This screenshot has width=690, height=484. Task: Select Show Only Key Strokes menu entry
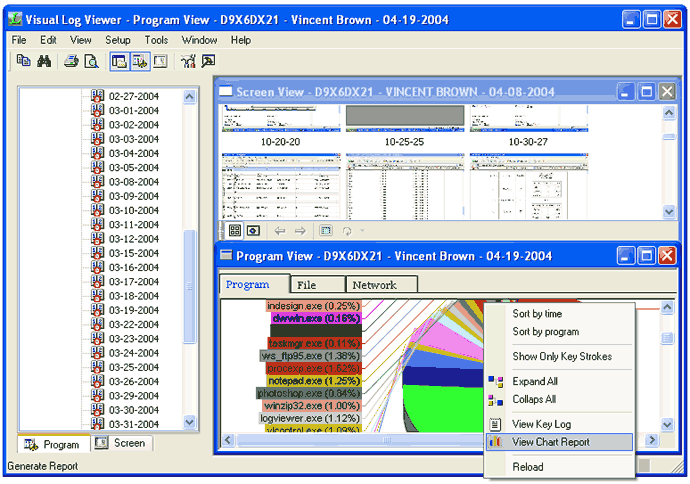click(562, 356)
